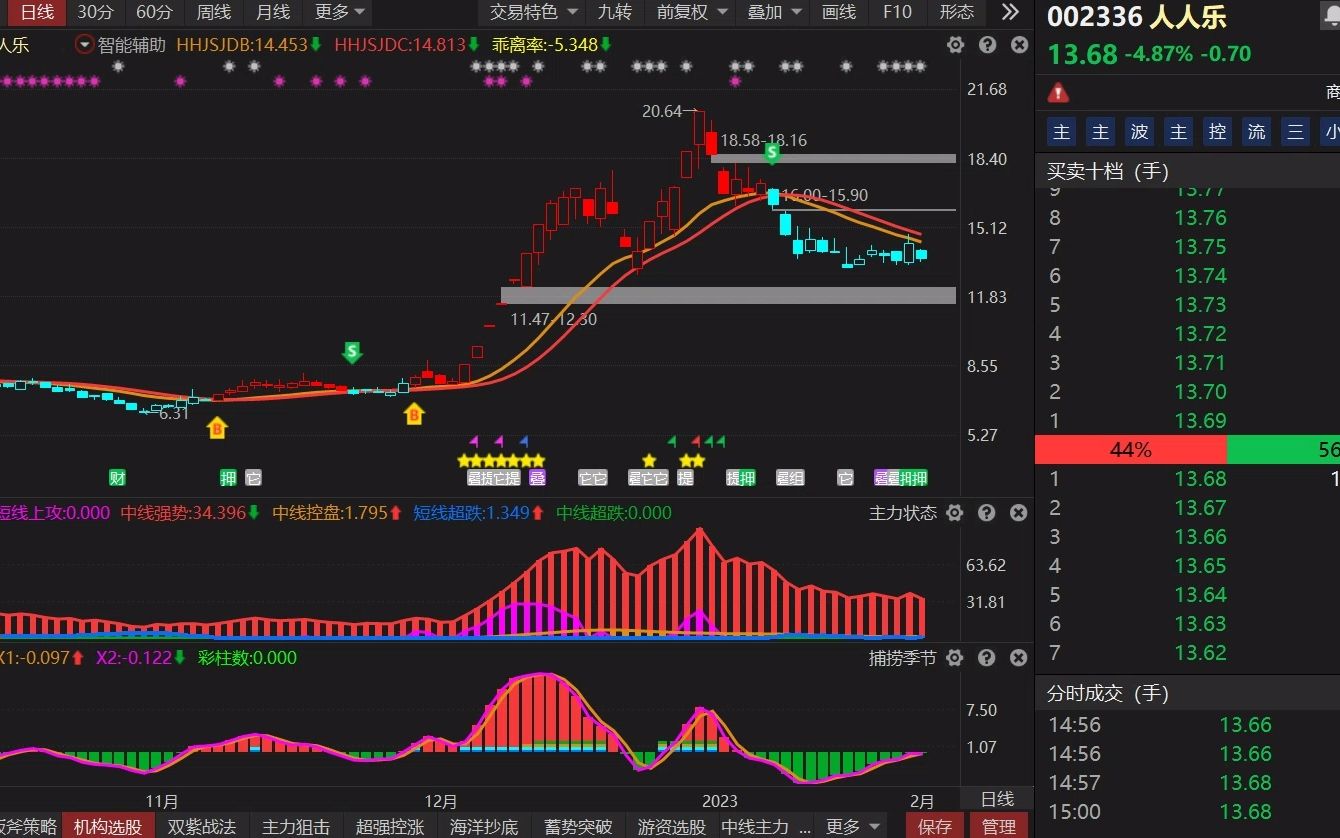Close the 捕捞季节 indicator panel

point(1019,658)
